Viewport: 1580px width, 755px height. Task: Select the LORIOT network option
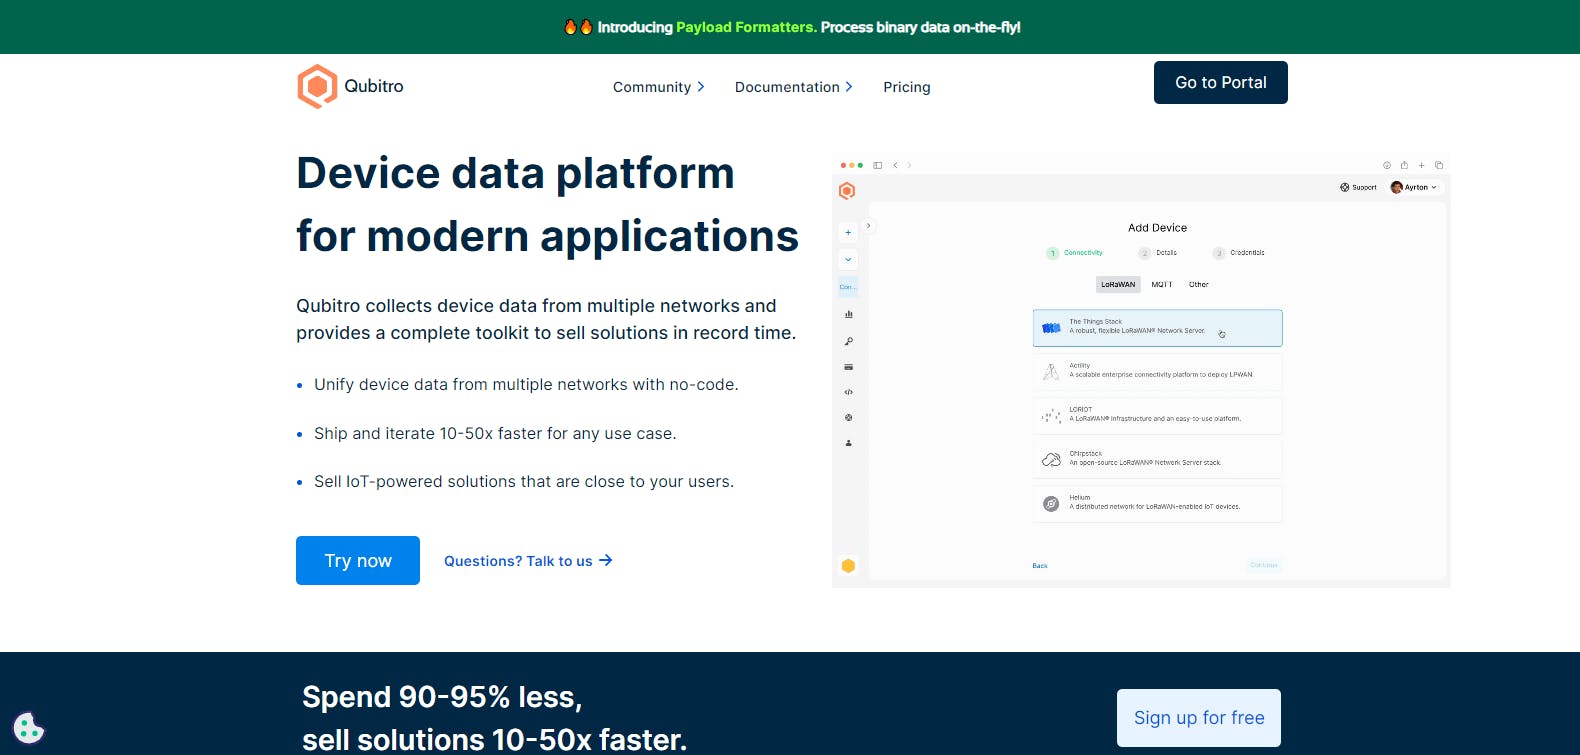(1157, 416)
